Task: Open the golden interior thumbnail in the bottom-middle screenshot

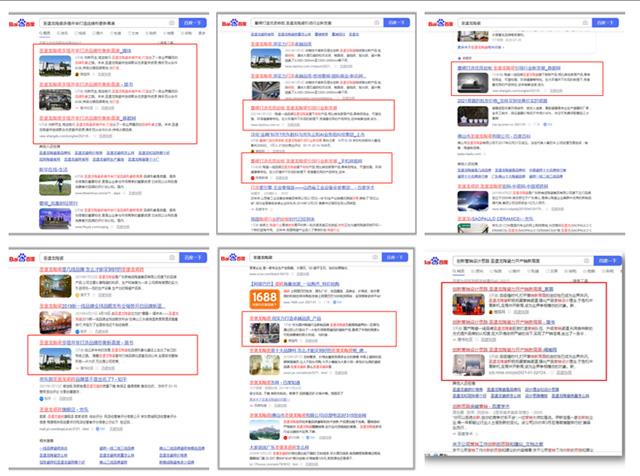Action: [x=265, y=365]
